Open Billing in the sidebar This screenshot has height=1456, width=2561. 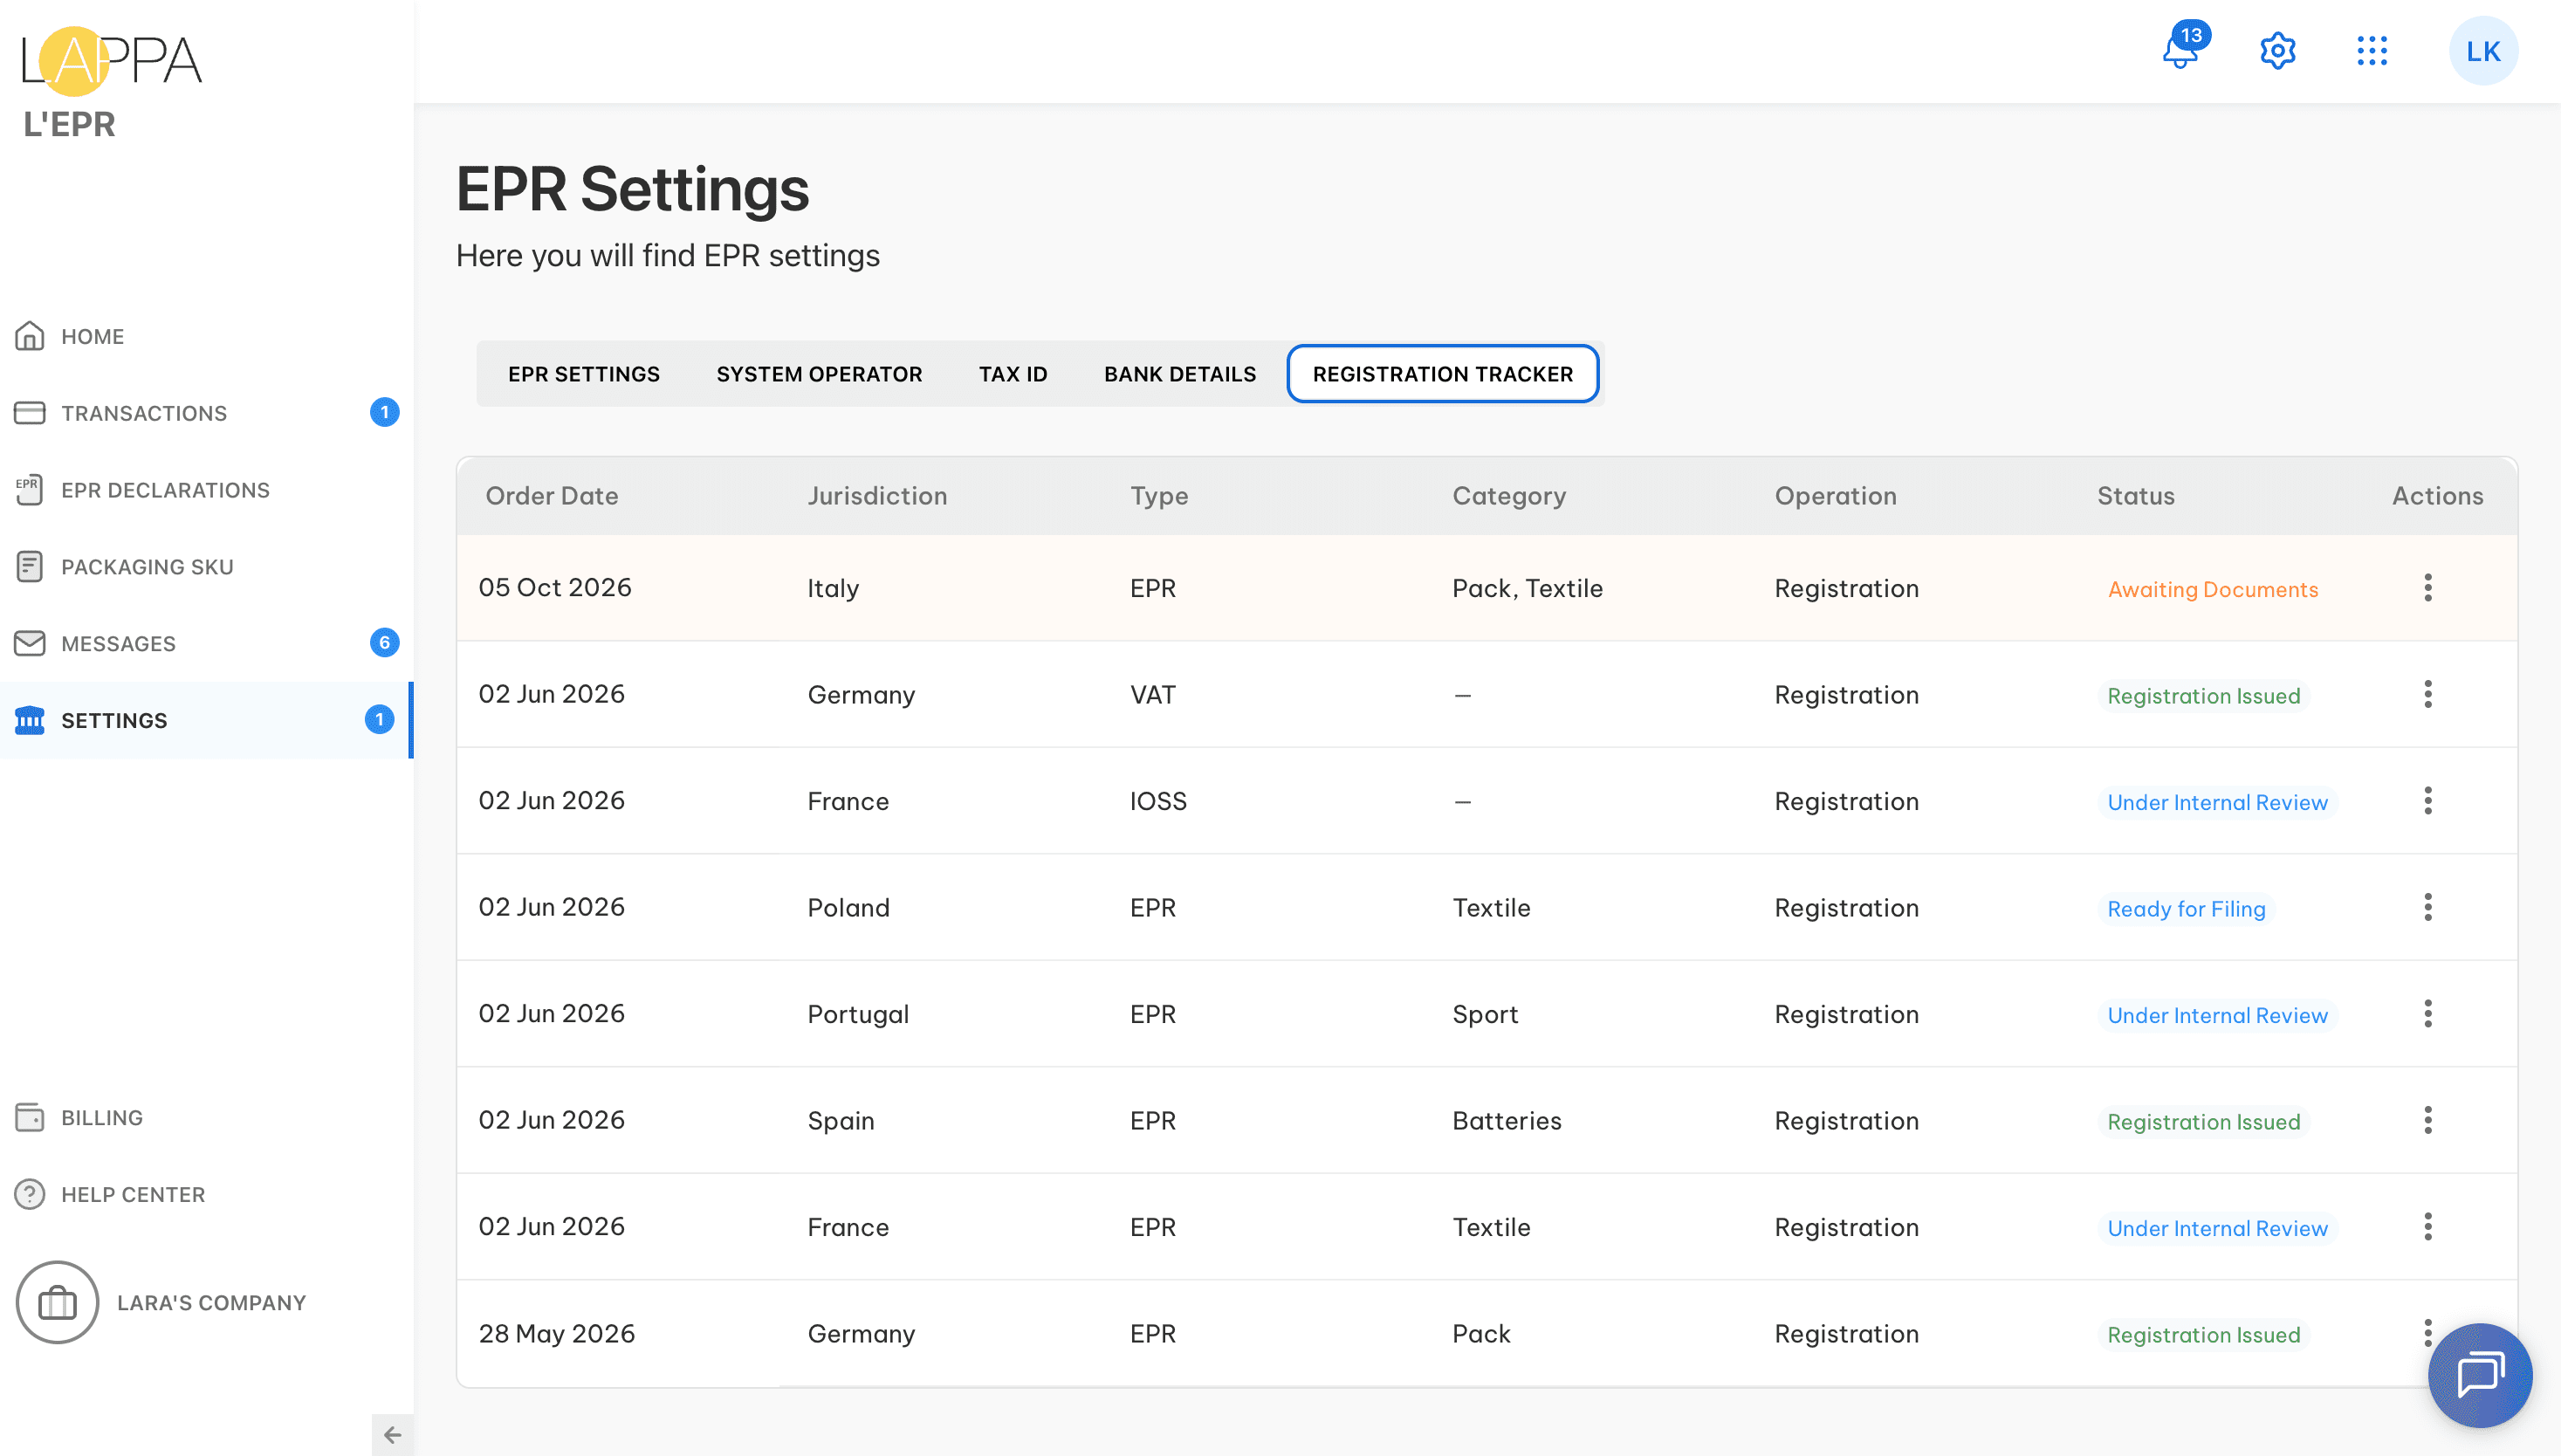205,1117
